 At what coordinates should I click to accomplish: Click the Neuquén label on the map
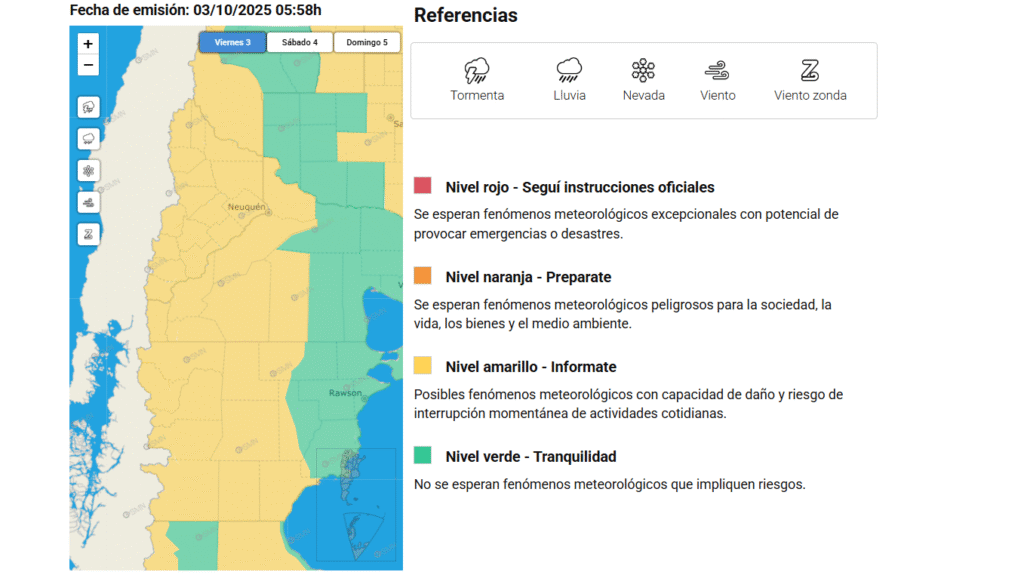(x=247, y=207)
